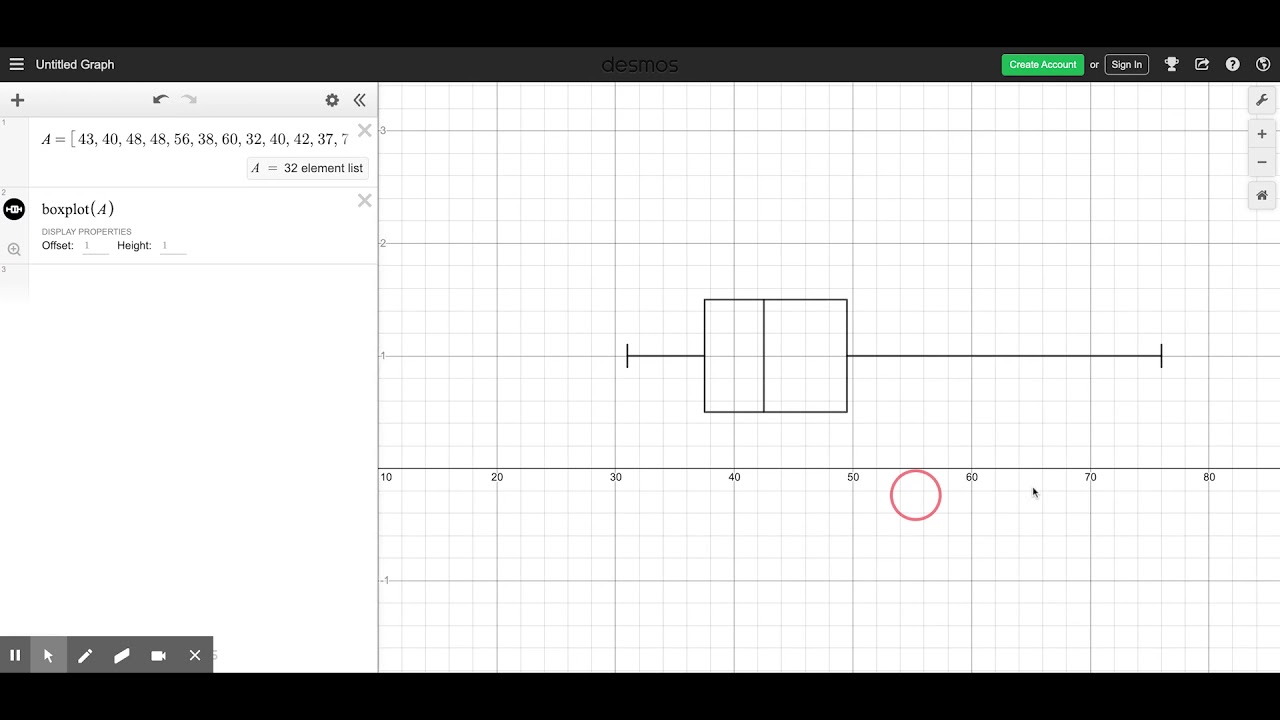Open the hamburger main menu
This screenshot has height=720, width=1280.
coord(16,64)
